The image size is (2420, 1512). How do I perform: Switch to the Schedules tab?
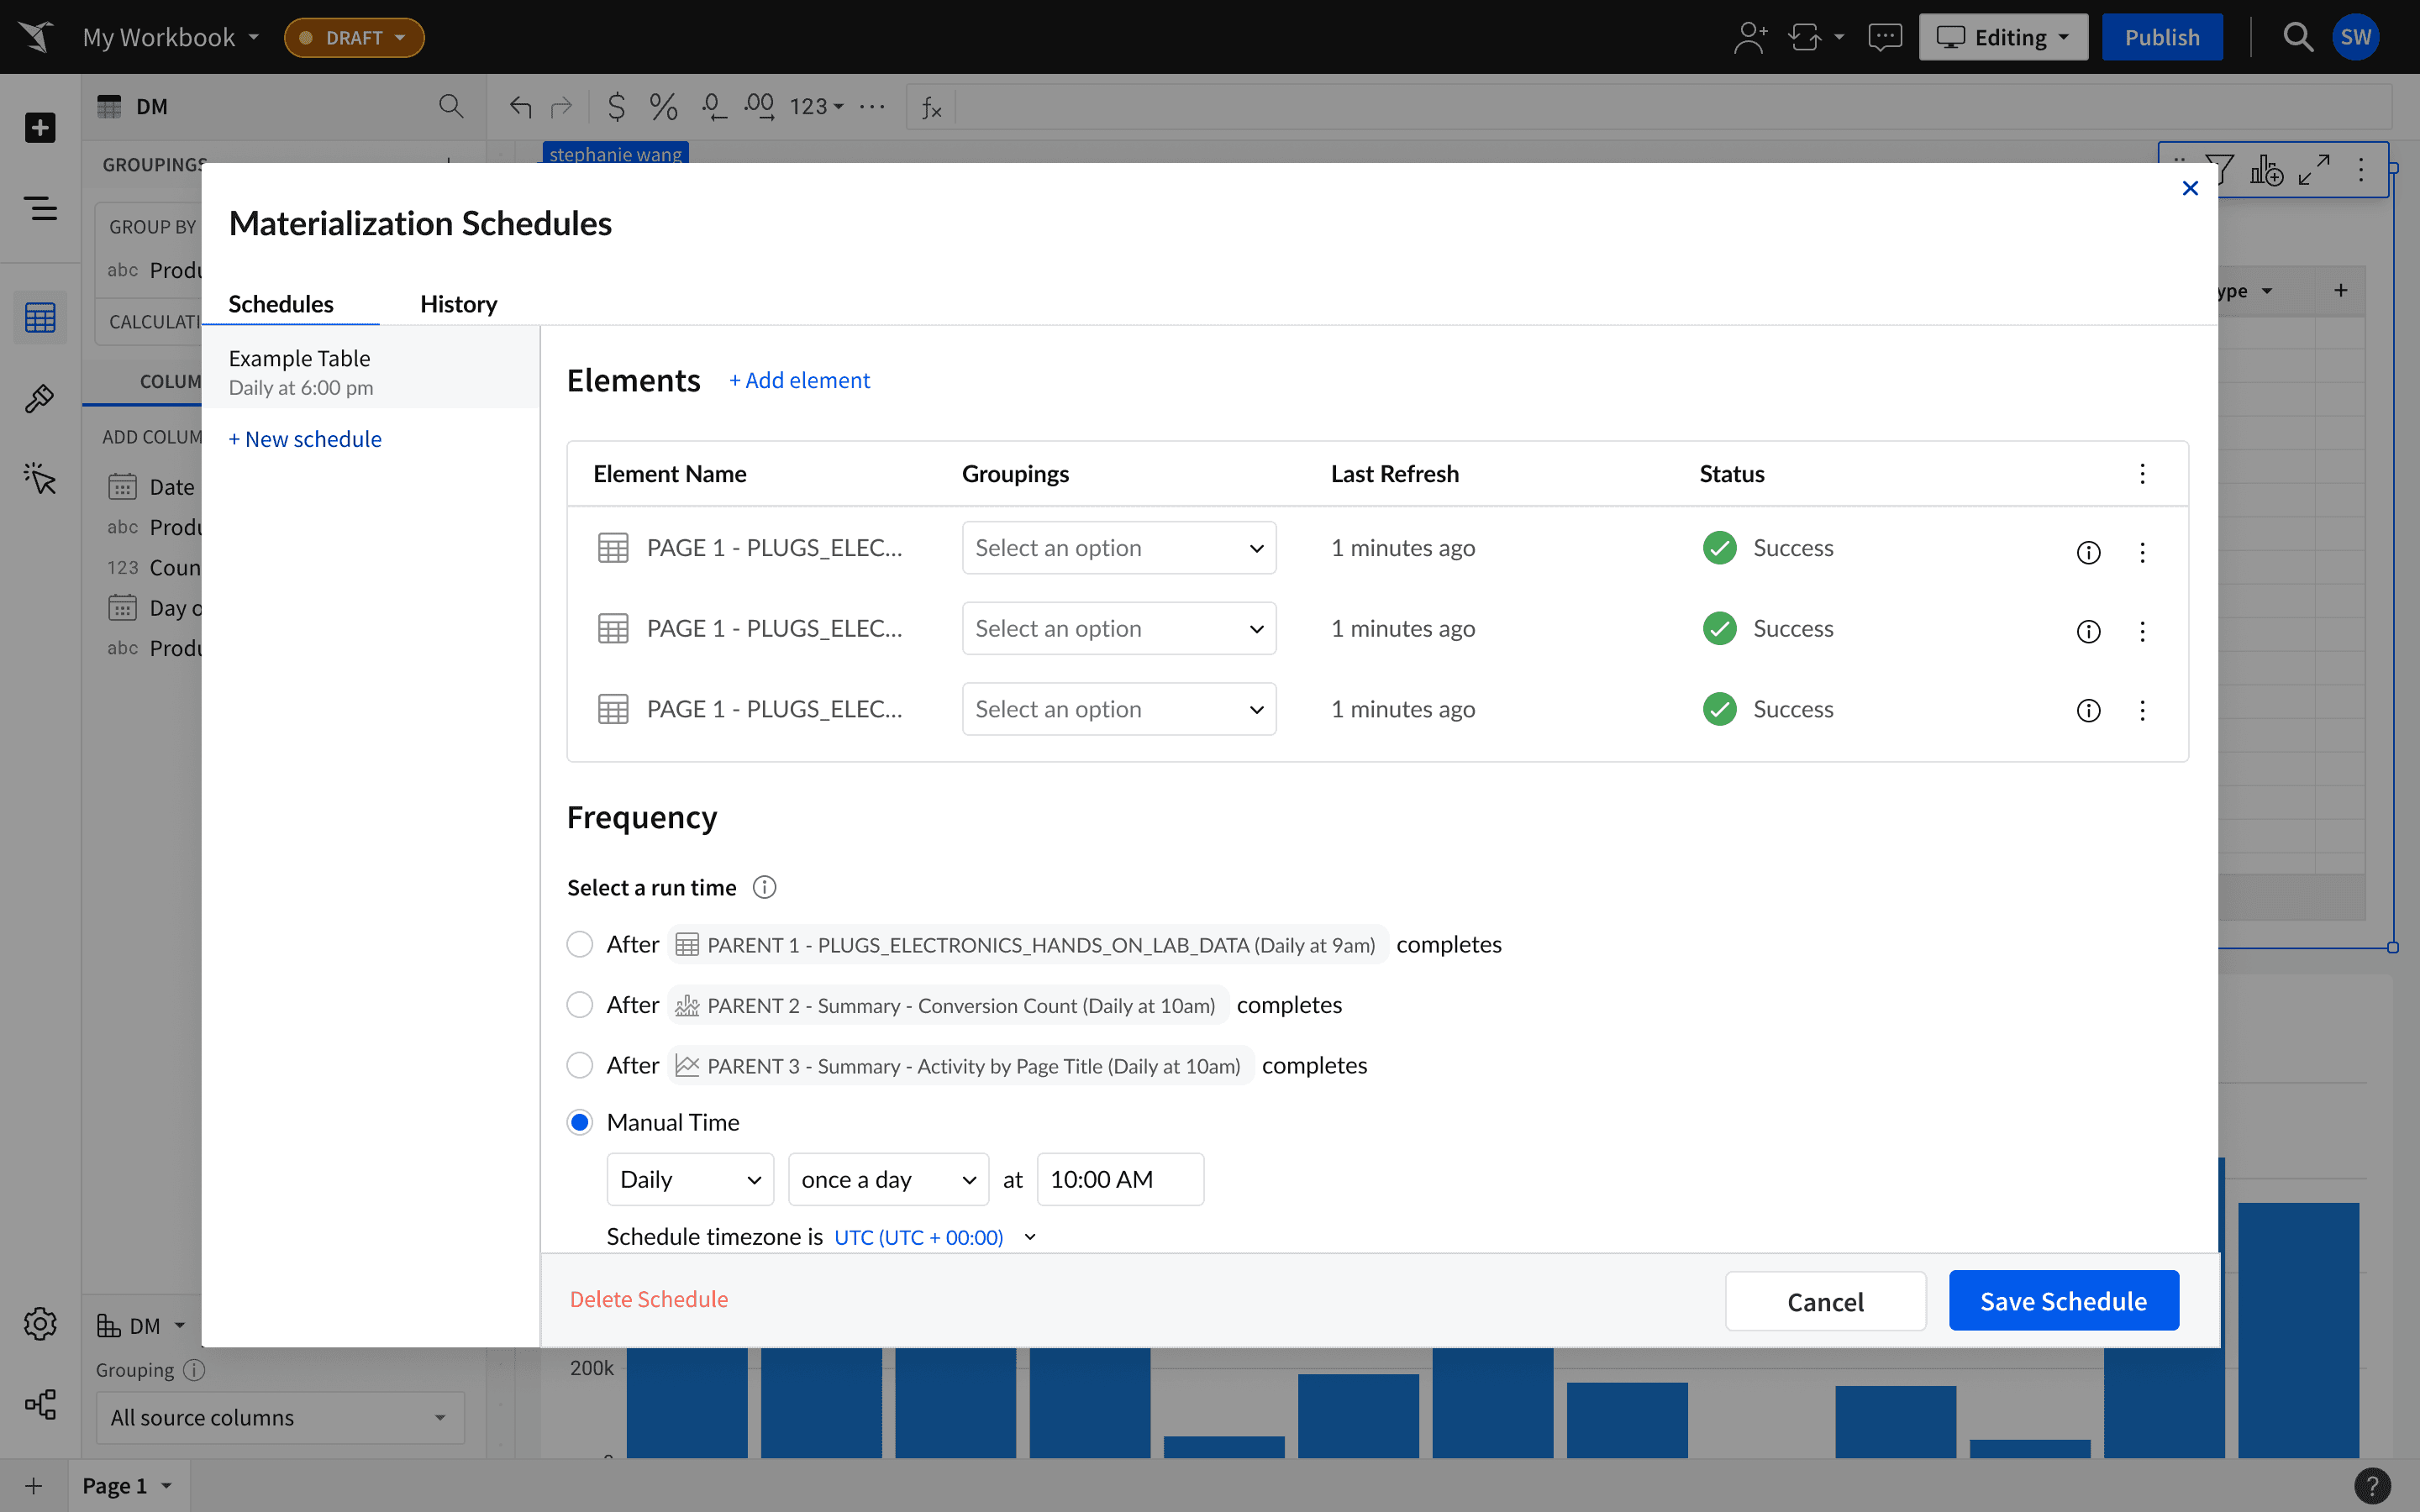(281, 304)
